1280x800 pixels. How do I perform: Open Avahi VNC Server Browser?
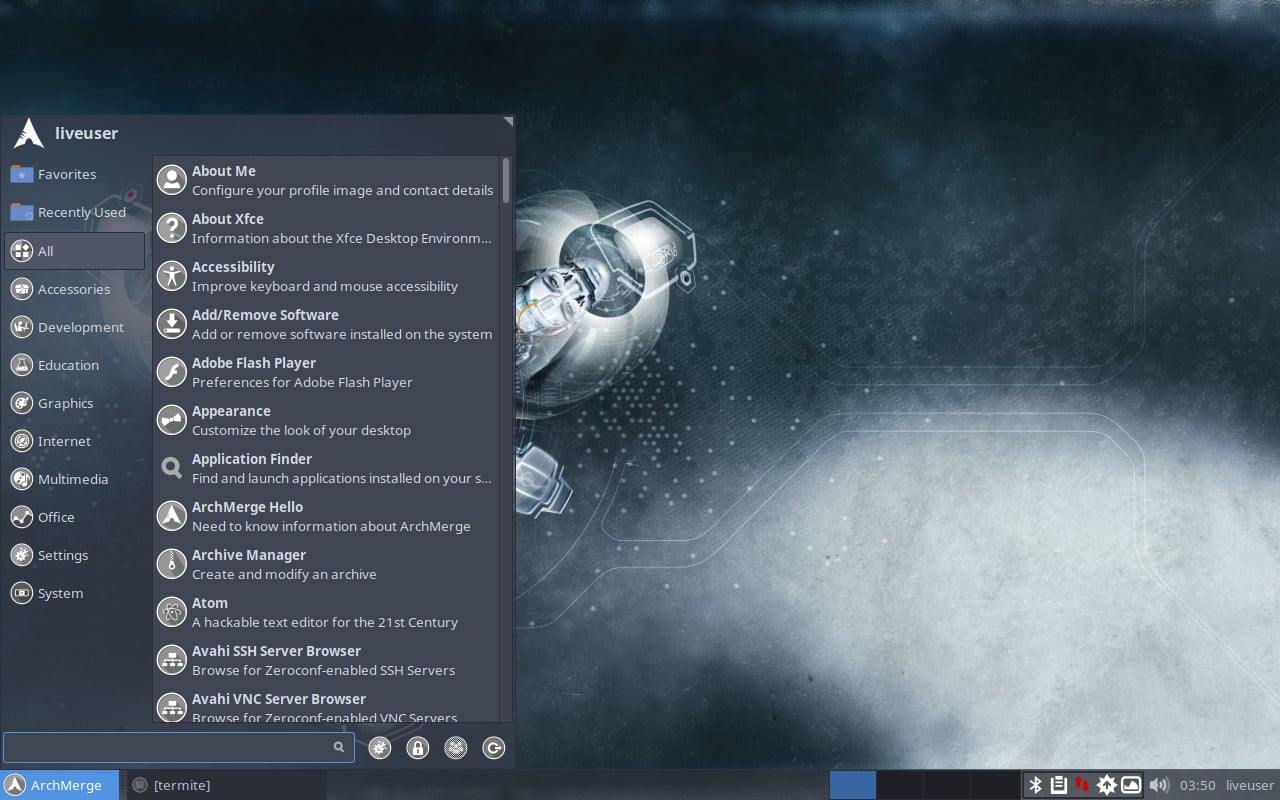pyautogui.click(x=326, y=705)
